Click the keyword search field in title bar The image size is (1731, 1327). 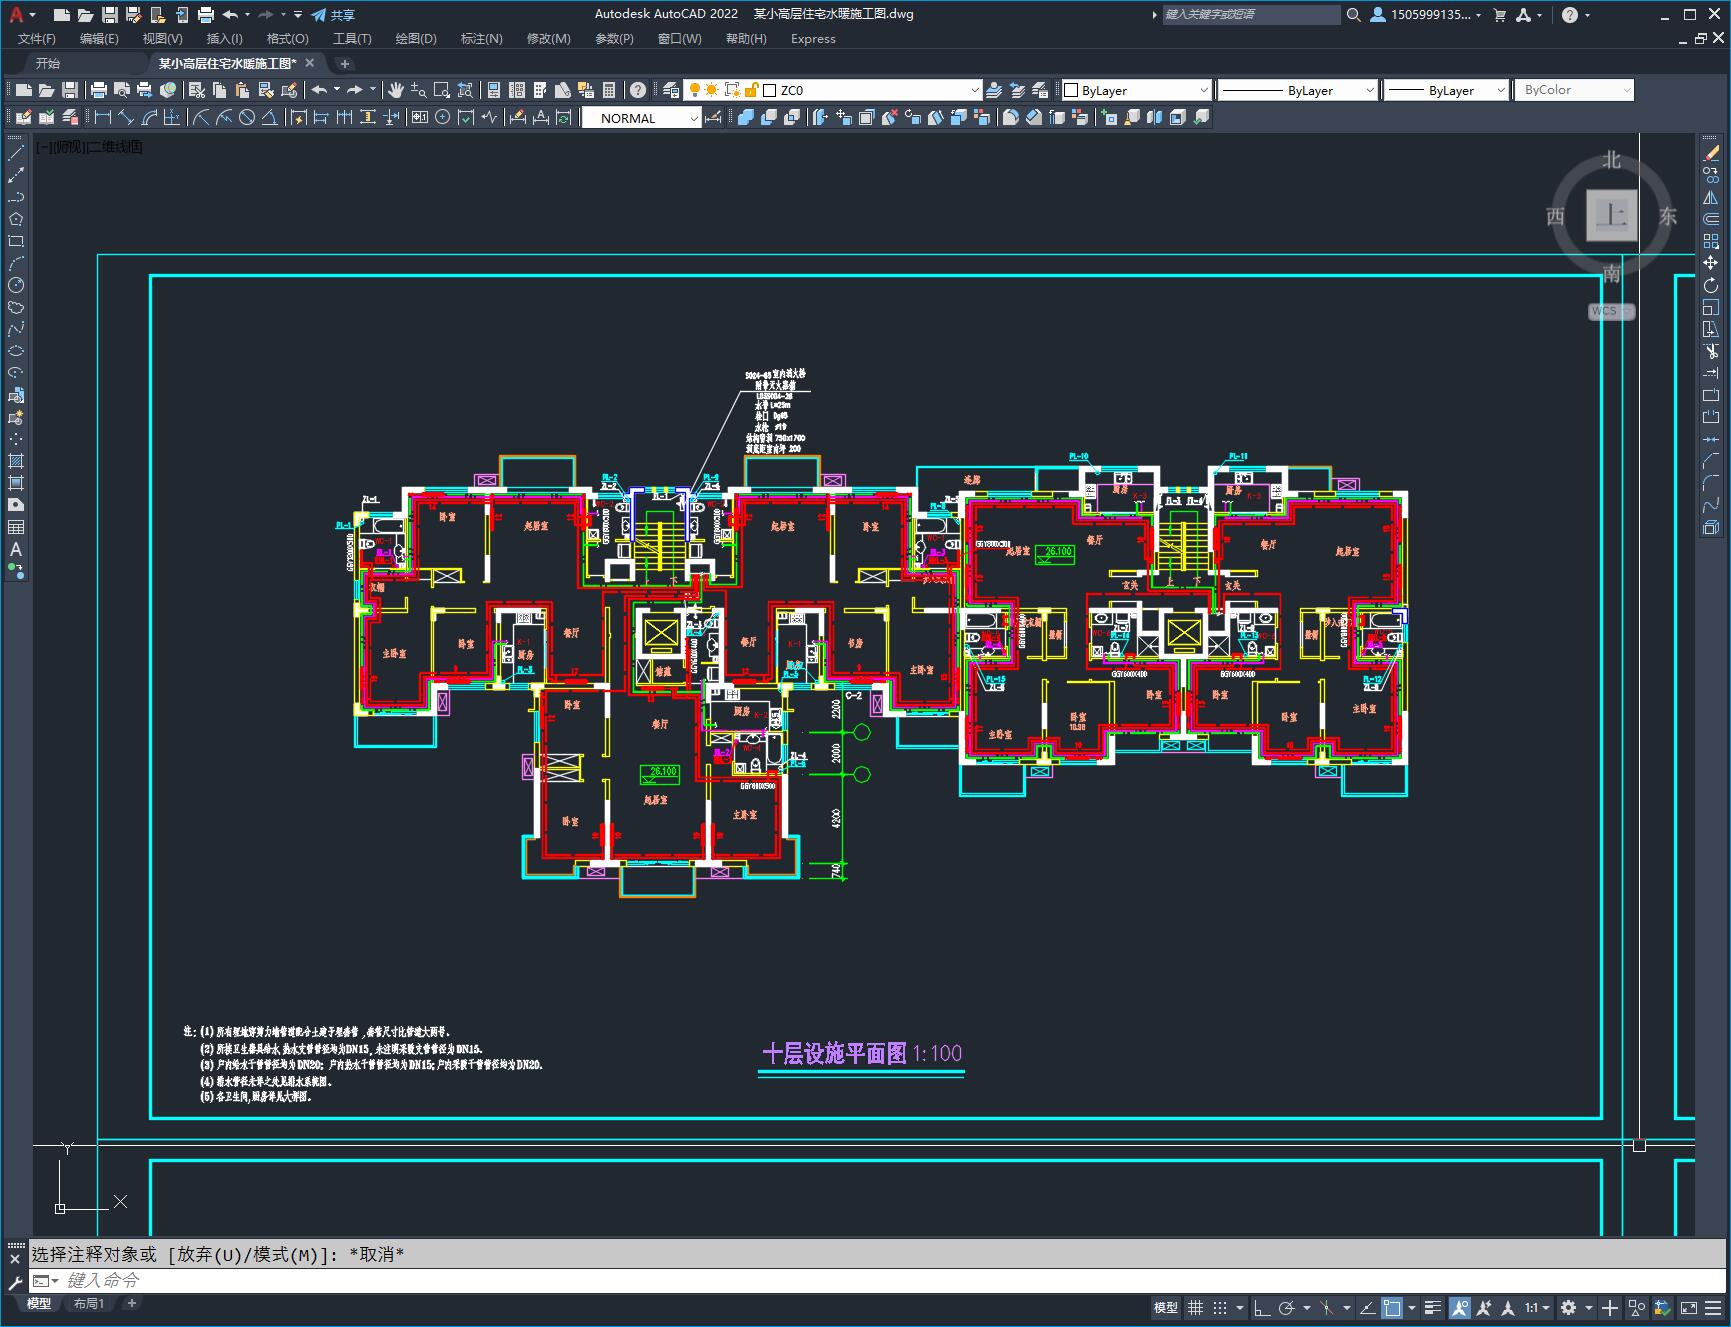[x=1251, y=15]
